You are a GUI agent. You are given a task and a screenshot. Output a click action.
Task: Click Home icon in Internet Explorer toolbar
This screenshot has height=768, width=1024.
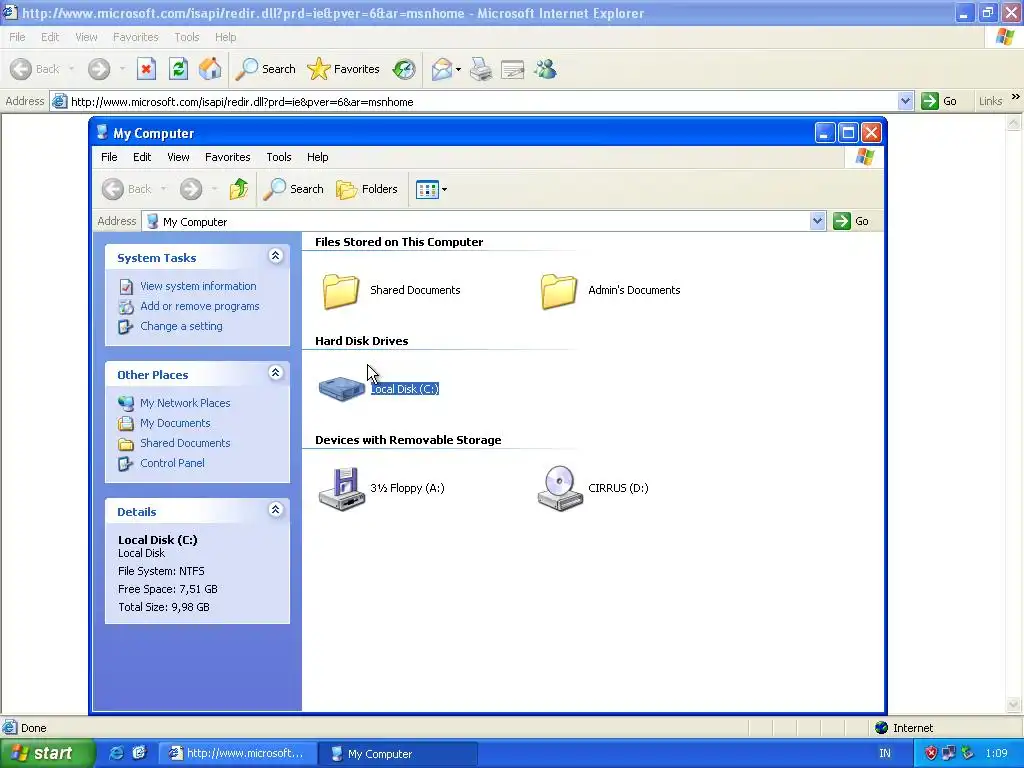pos(210,69)
